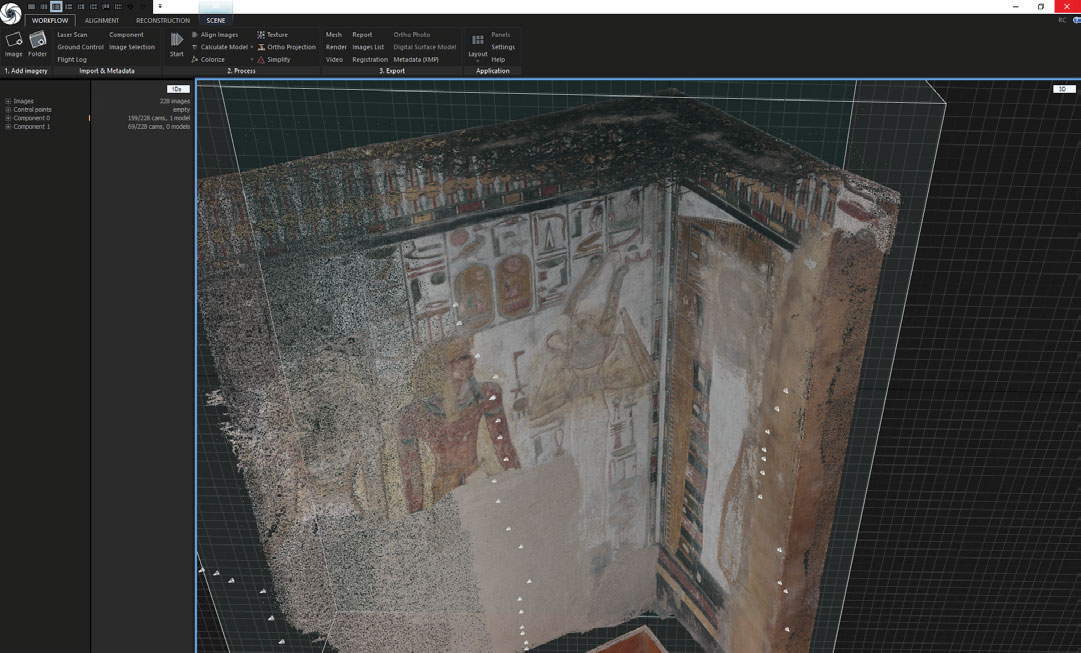Click Flight Log import button
The height and width of the screenshot is (653, 1081).
click(72, 59)
